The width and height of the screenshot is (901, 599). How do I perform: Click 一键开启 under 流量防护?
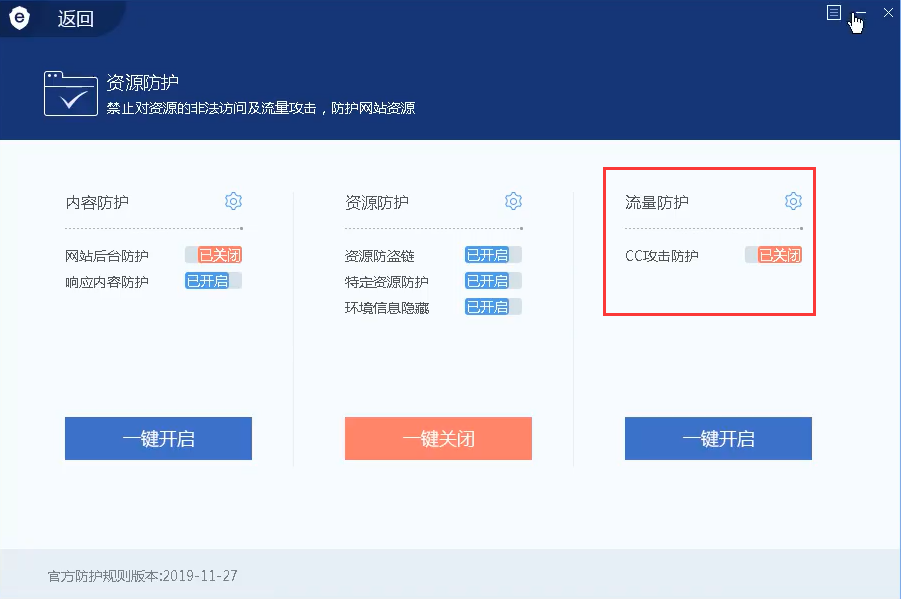(x=718, y=439)
